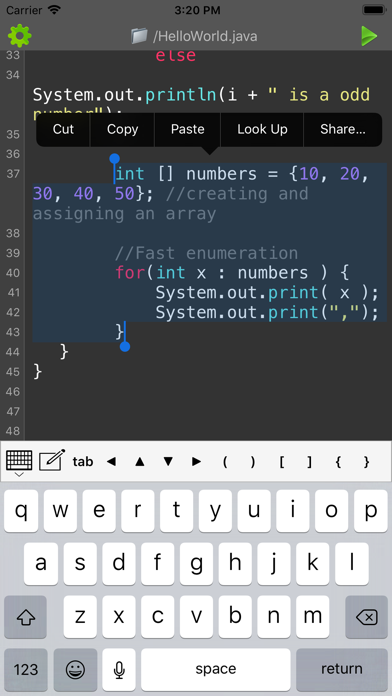Tap the q key
The height and width of the screenshot is (696, 392).
pyautogui.click(x=21, y=511)
